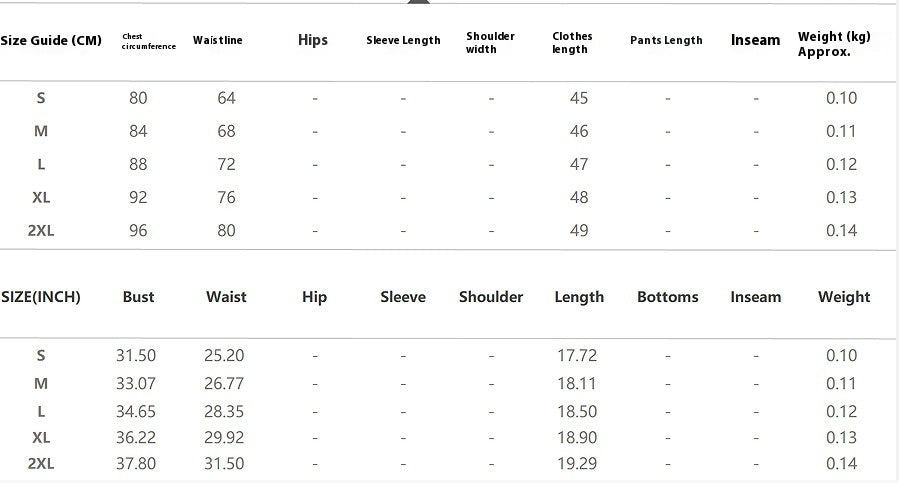
Task: Click waistline value 72 for size L
Action: pyautogui.click(x=226, y=165)
